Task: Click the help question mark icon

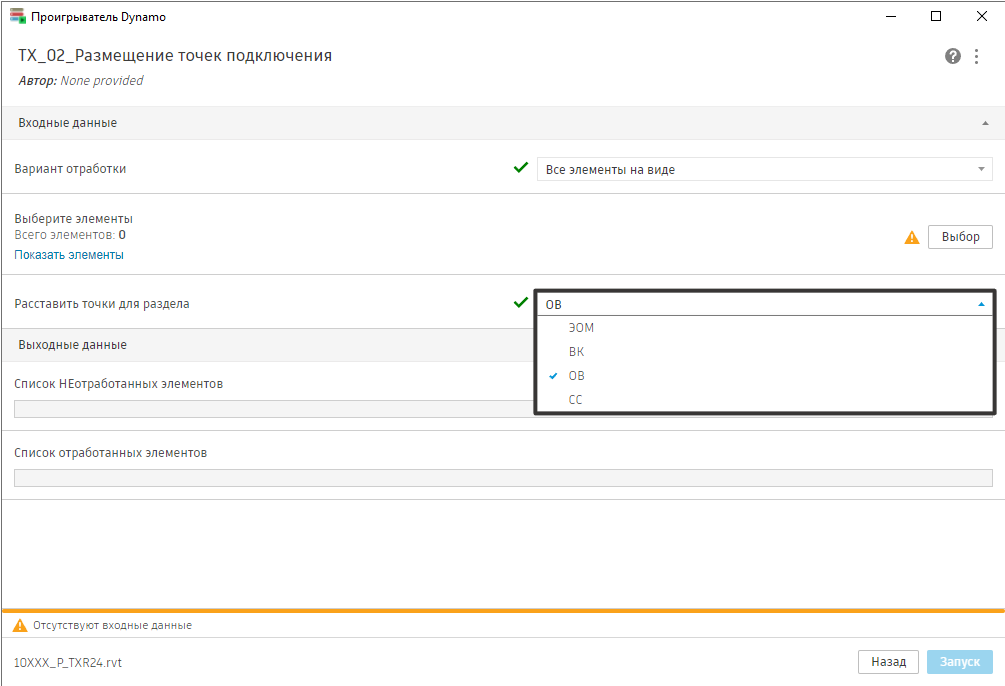Action: click(x=953, y=56)
